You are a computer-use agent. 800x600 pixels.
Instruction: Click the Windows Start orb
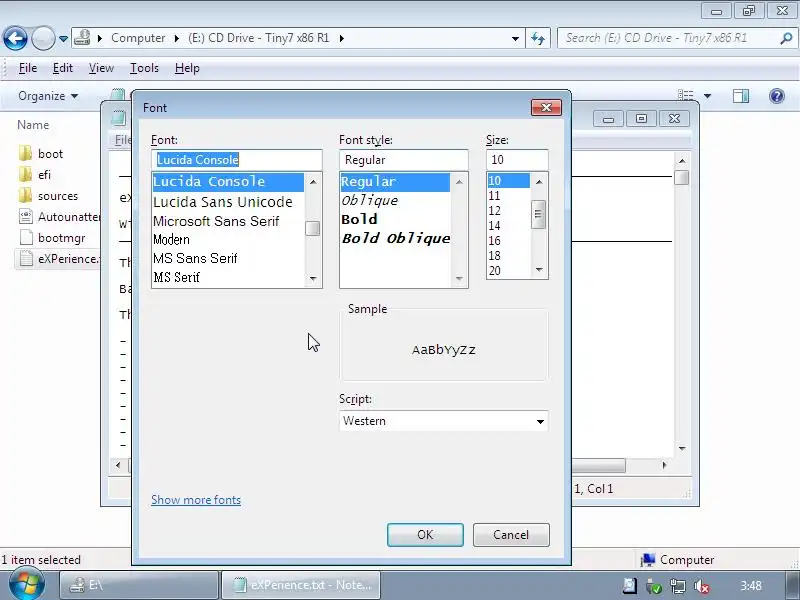(26, 584)
